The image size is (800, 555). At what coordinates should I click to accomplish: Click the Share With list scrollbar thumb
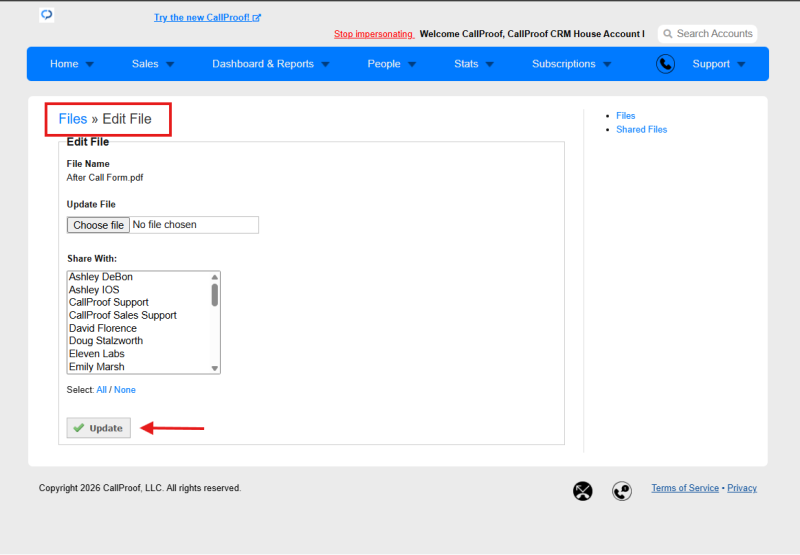215,295
